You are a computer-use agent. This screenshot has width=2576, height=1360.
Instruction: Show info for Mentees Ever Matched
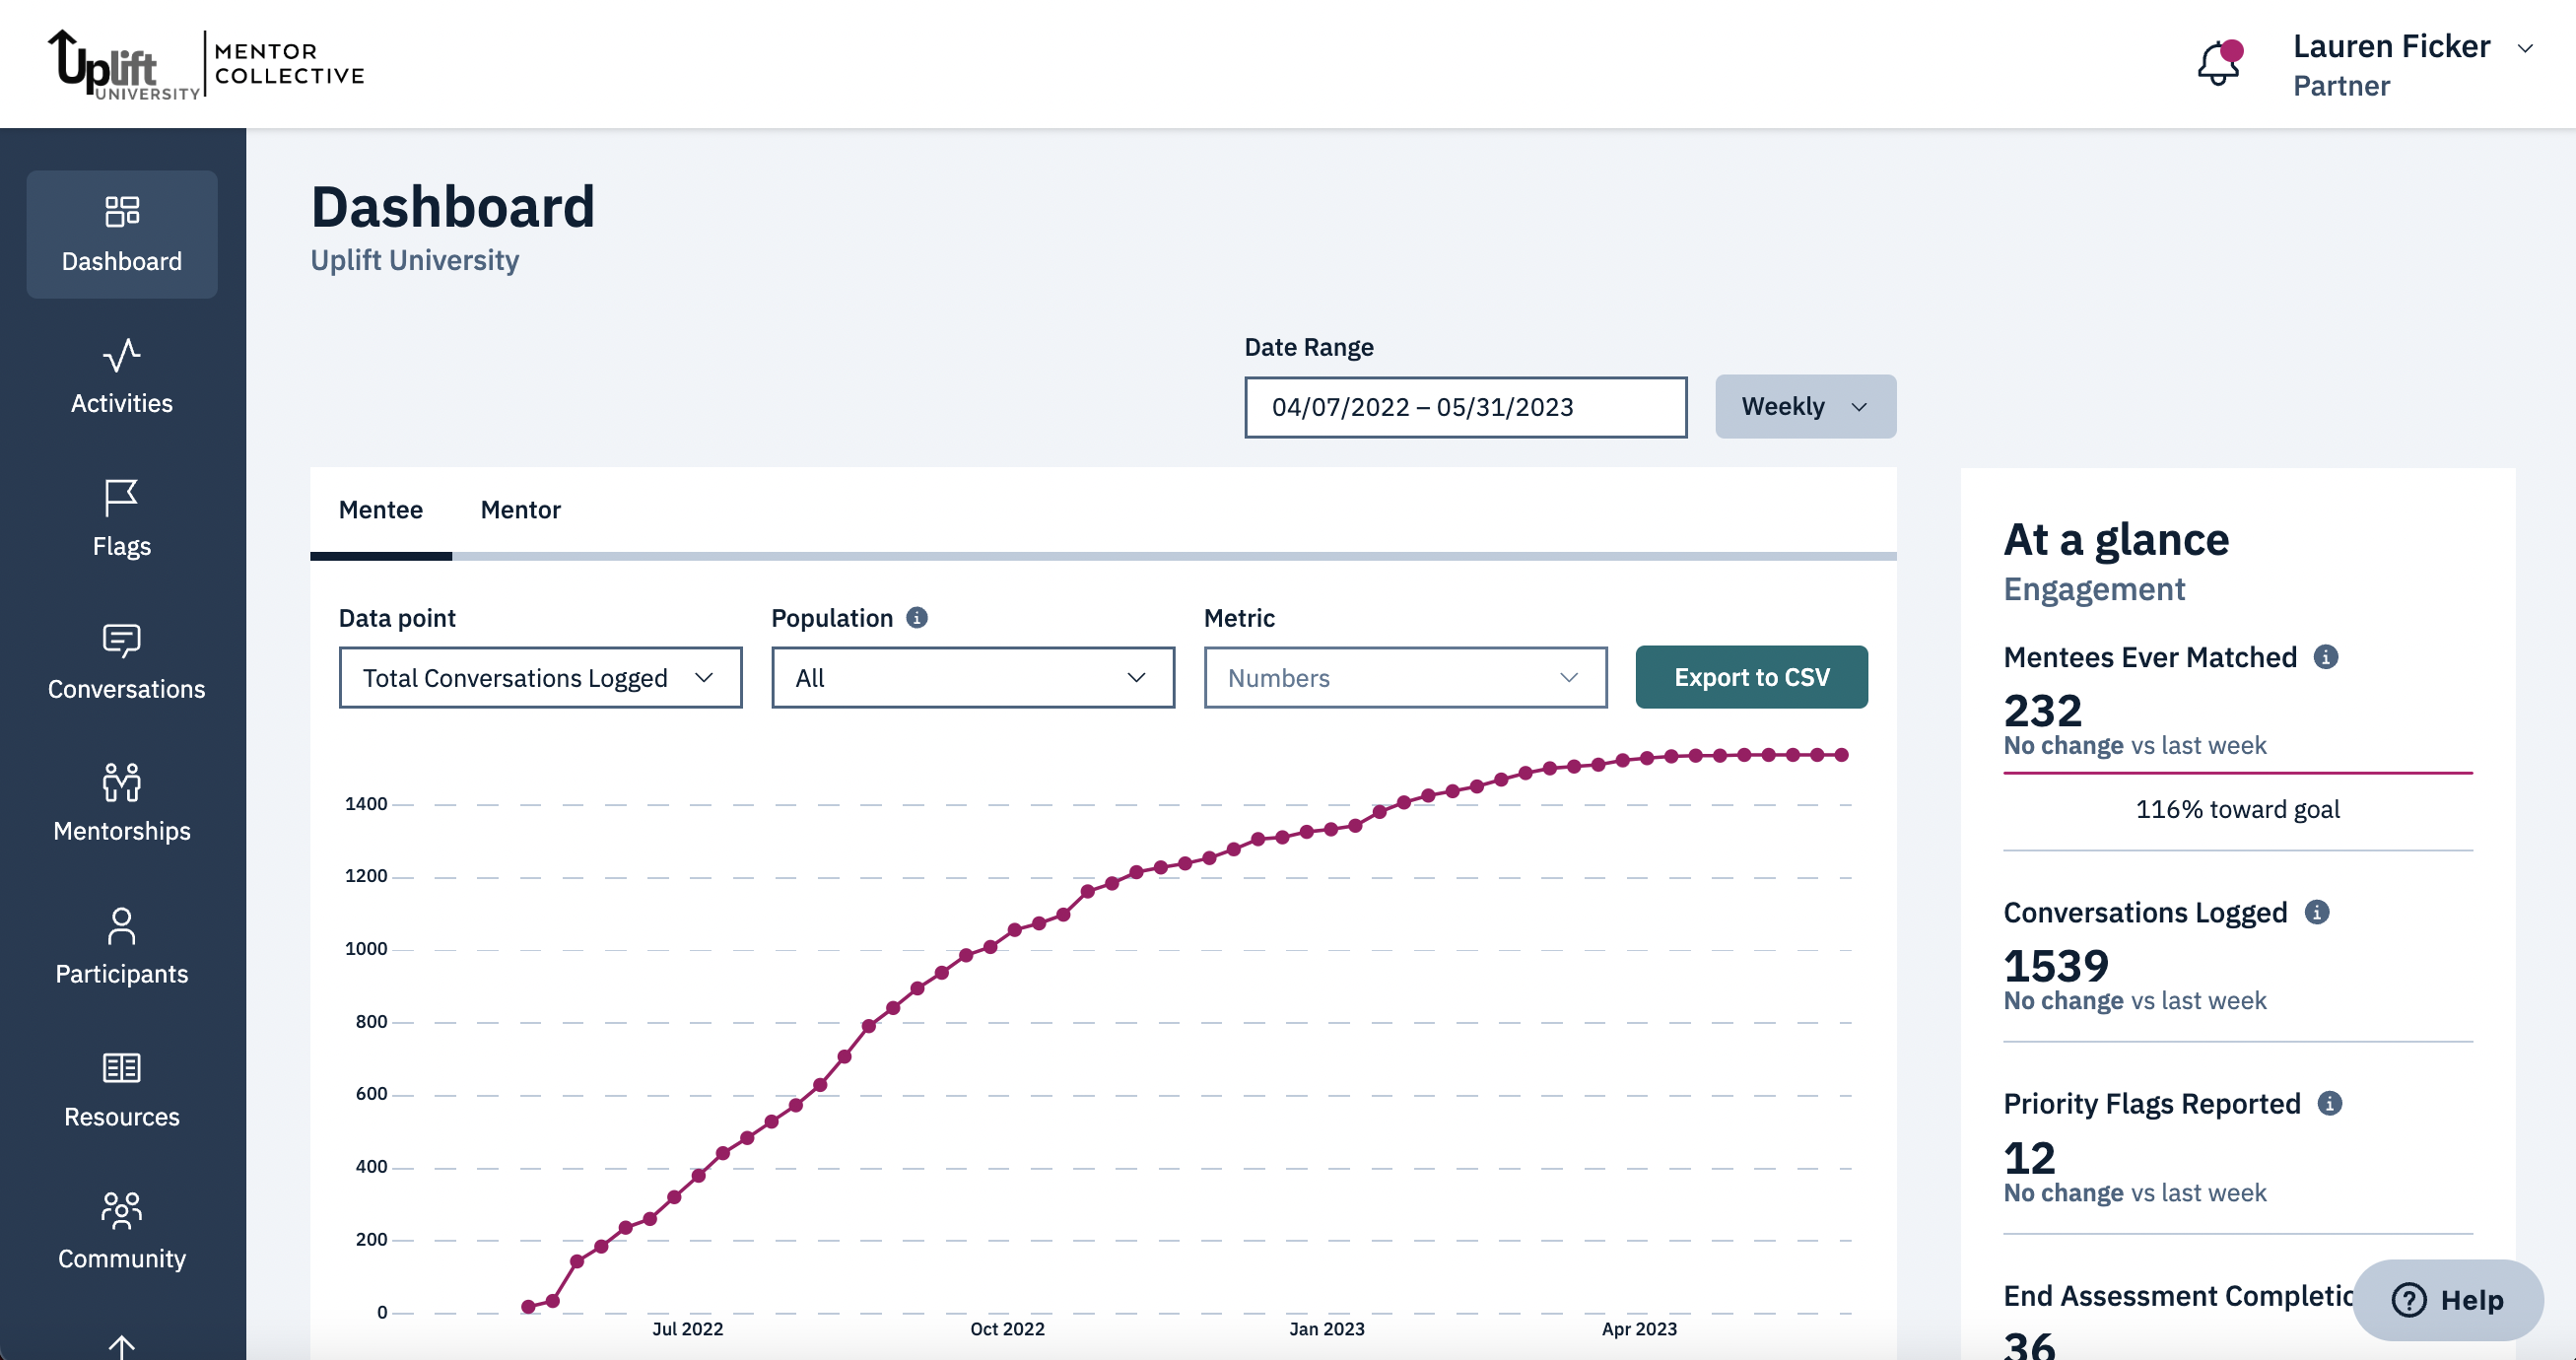(2325, 657)
